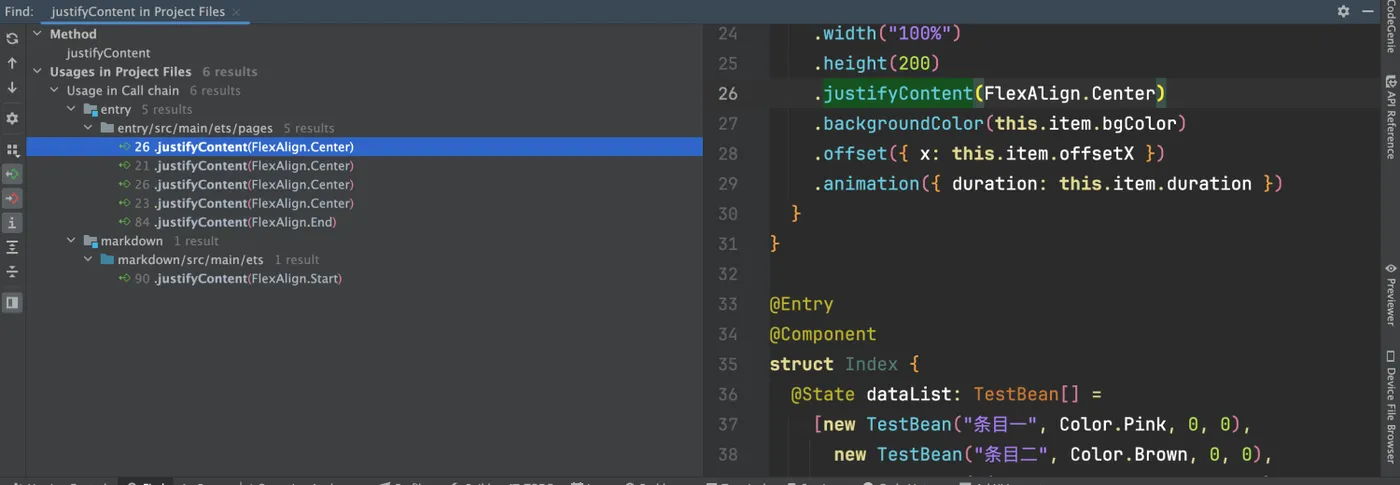Collapse all results in the tree
The image size is (1400, 485).
(x=12, y=272)
